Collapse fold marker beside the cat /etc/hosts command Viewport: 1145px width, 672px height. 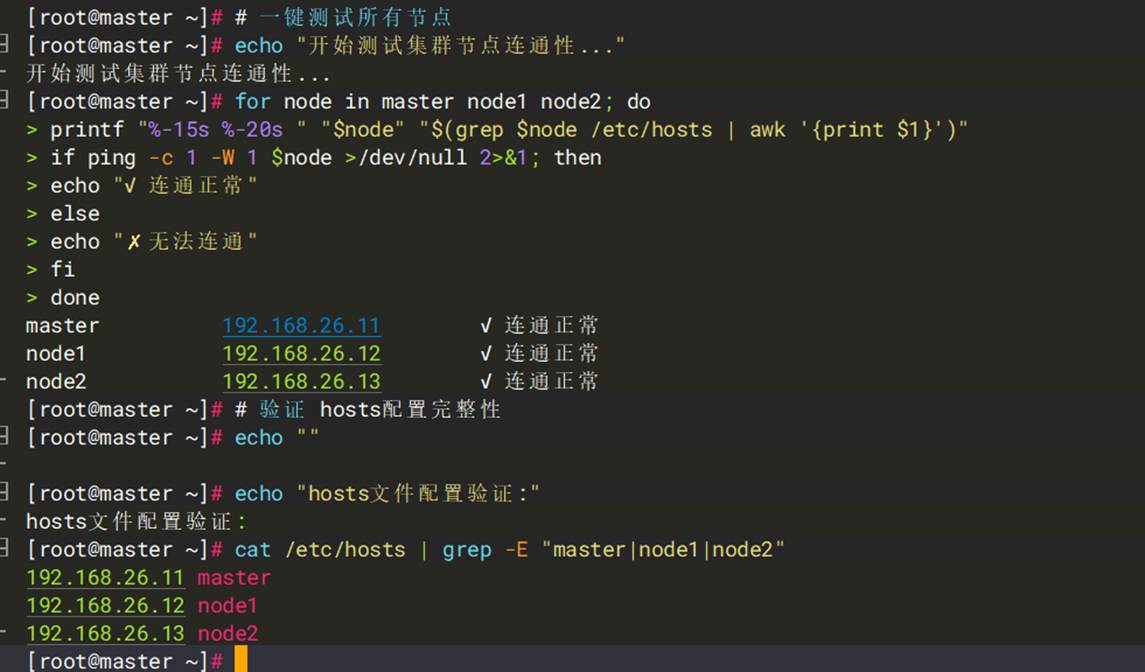click(4, 549)
